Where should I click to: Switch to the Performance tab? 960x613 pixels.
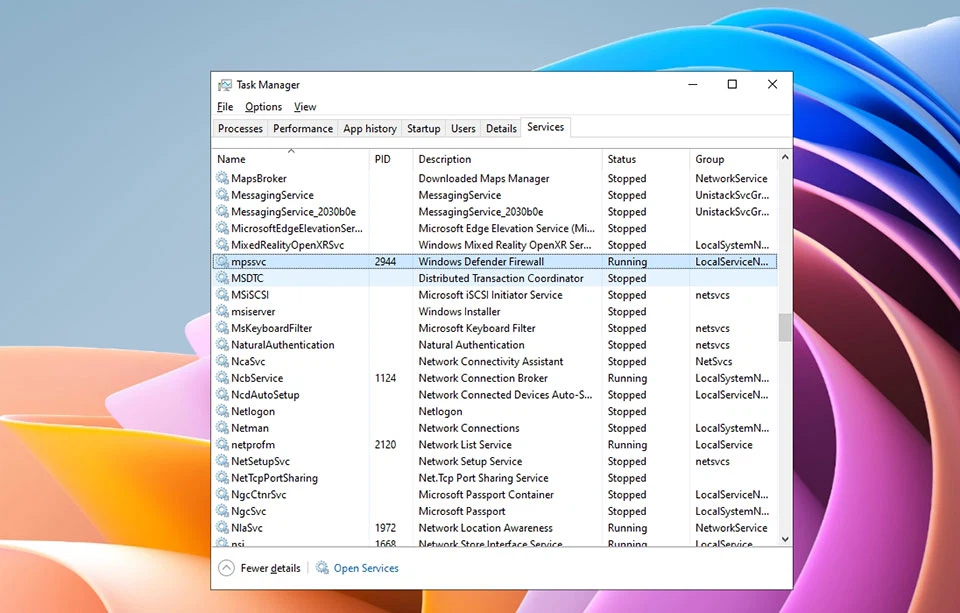[302, 128]
